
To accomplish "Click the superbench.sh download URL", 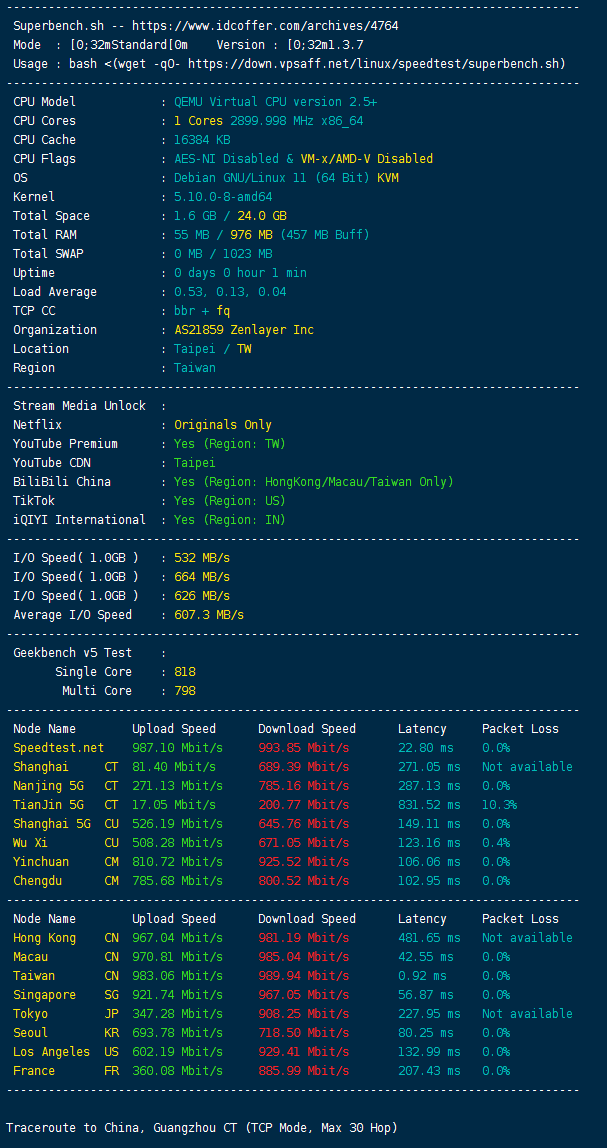I will point(376,64).
